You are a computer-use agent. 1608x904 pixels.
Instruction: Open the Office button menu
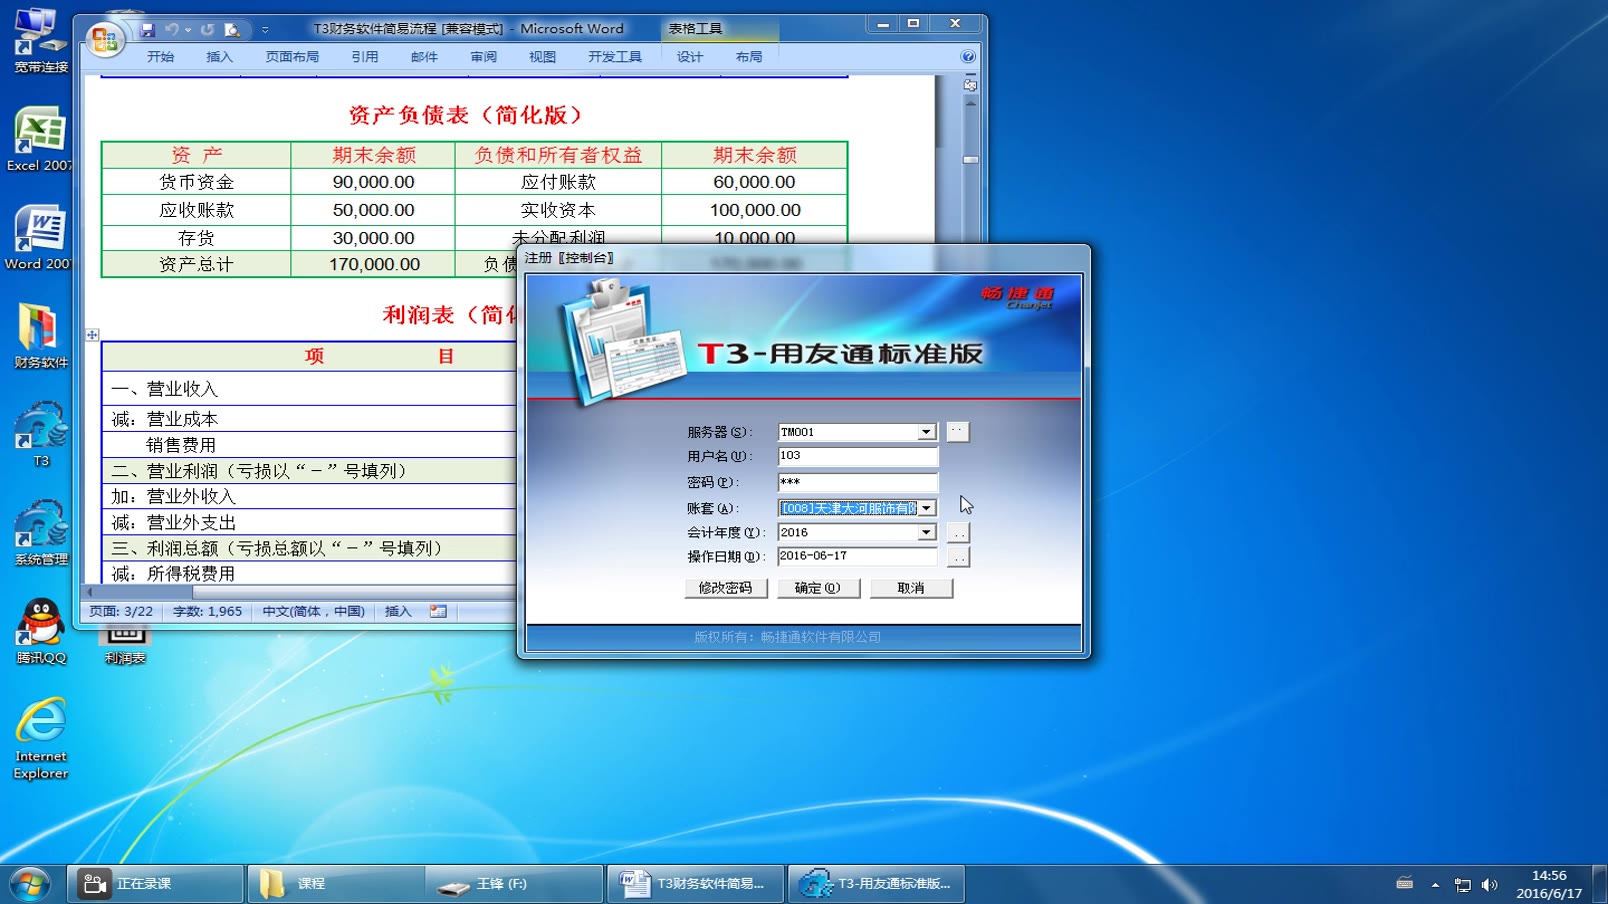click(103, 29)
